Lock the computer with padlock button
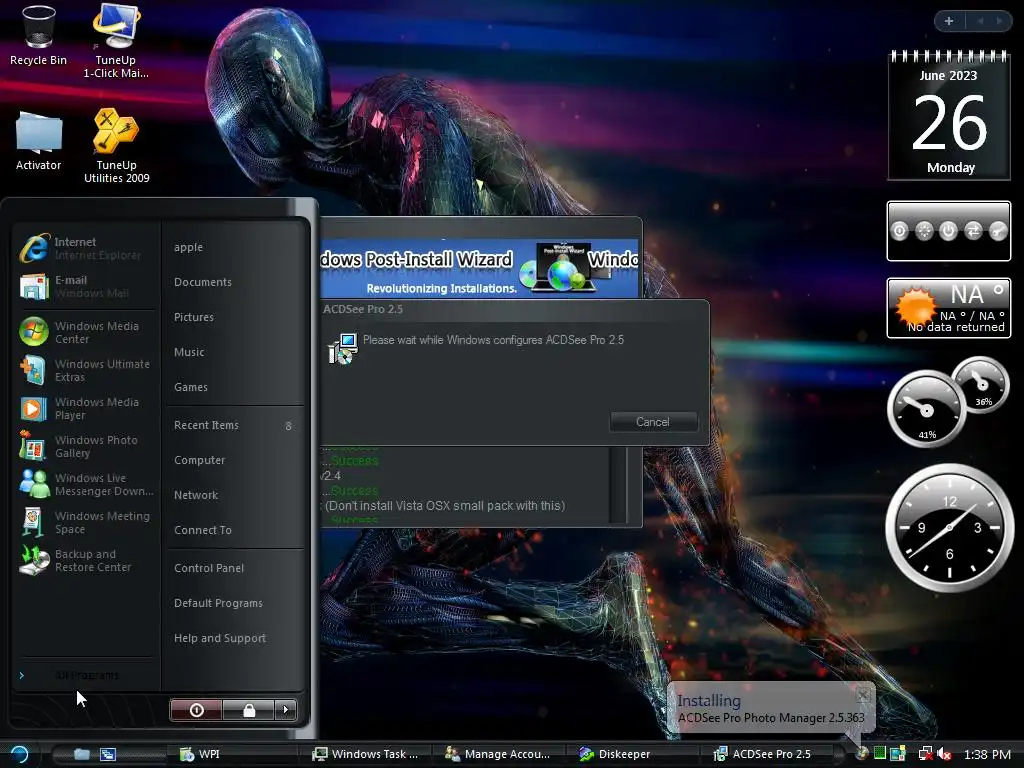The width and height of the screenshot is (1024, 768). pyautogui.click(x=248, y=710)
